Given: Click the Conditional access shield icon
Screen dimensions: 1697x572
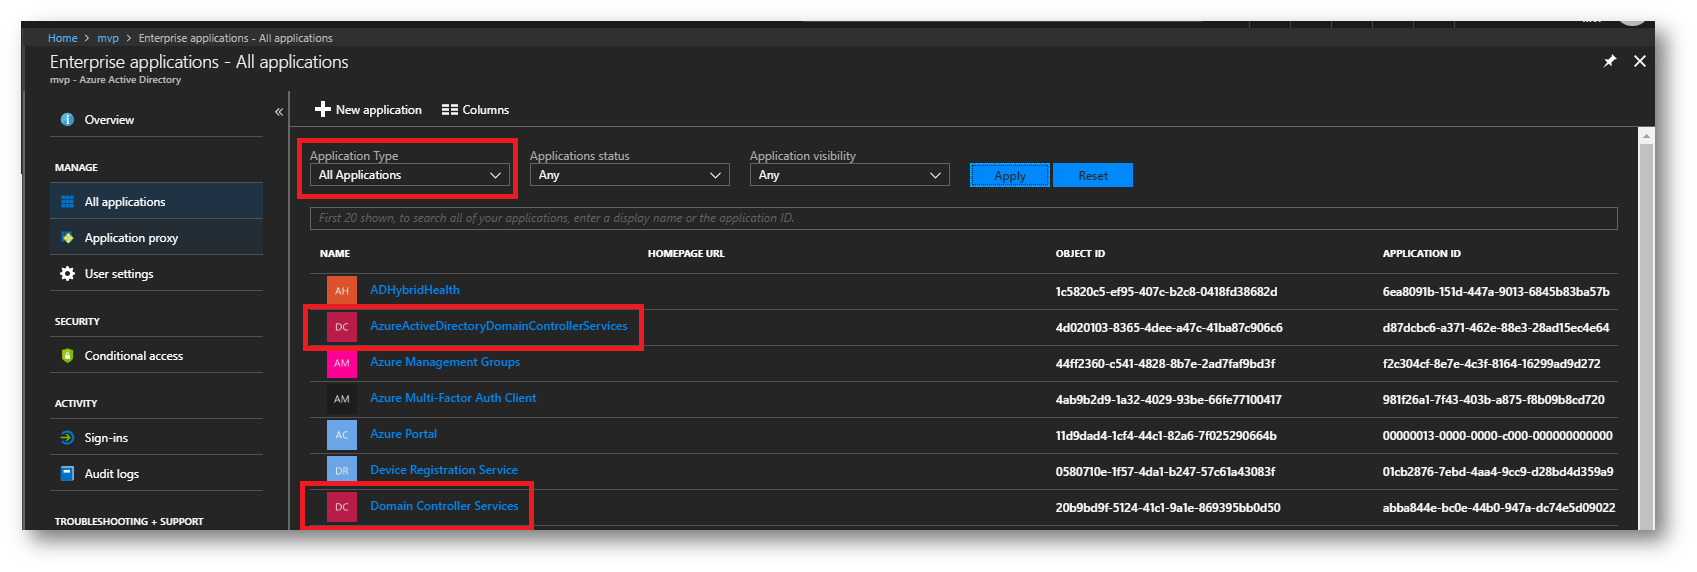Looking at the screenshot, I should (x=67, y=356).
